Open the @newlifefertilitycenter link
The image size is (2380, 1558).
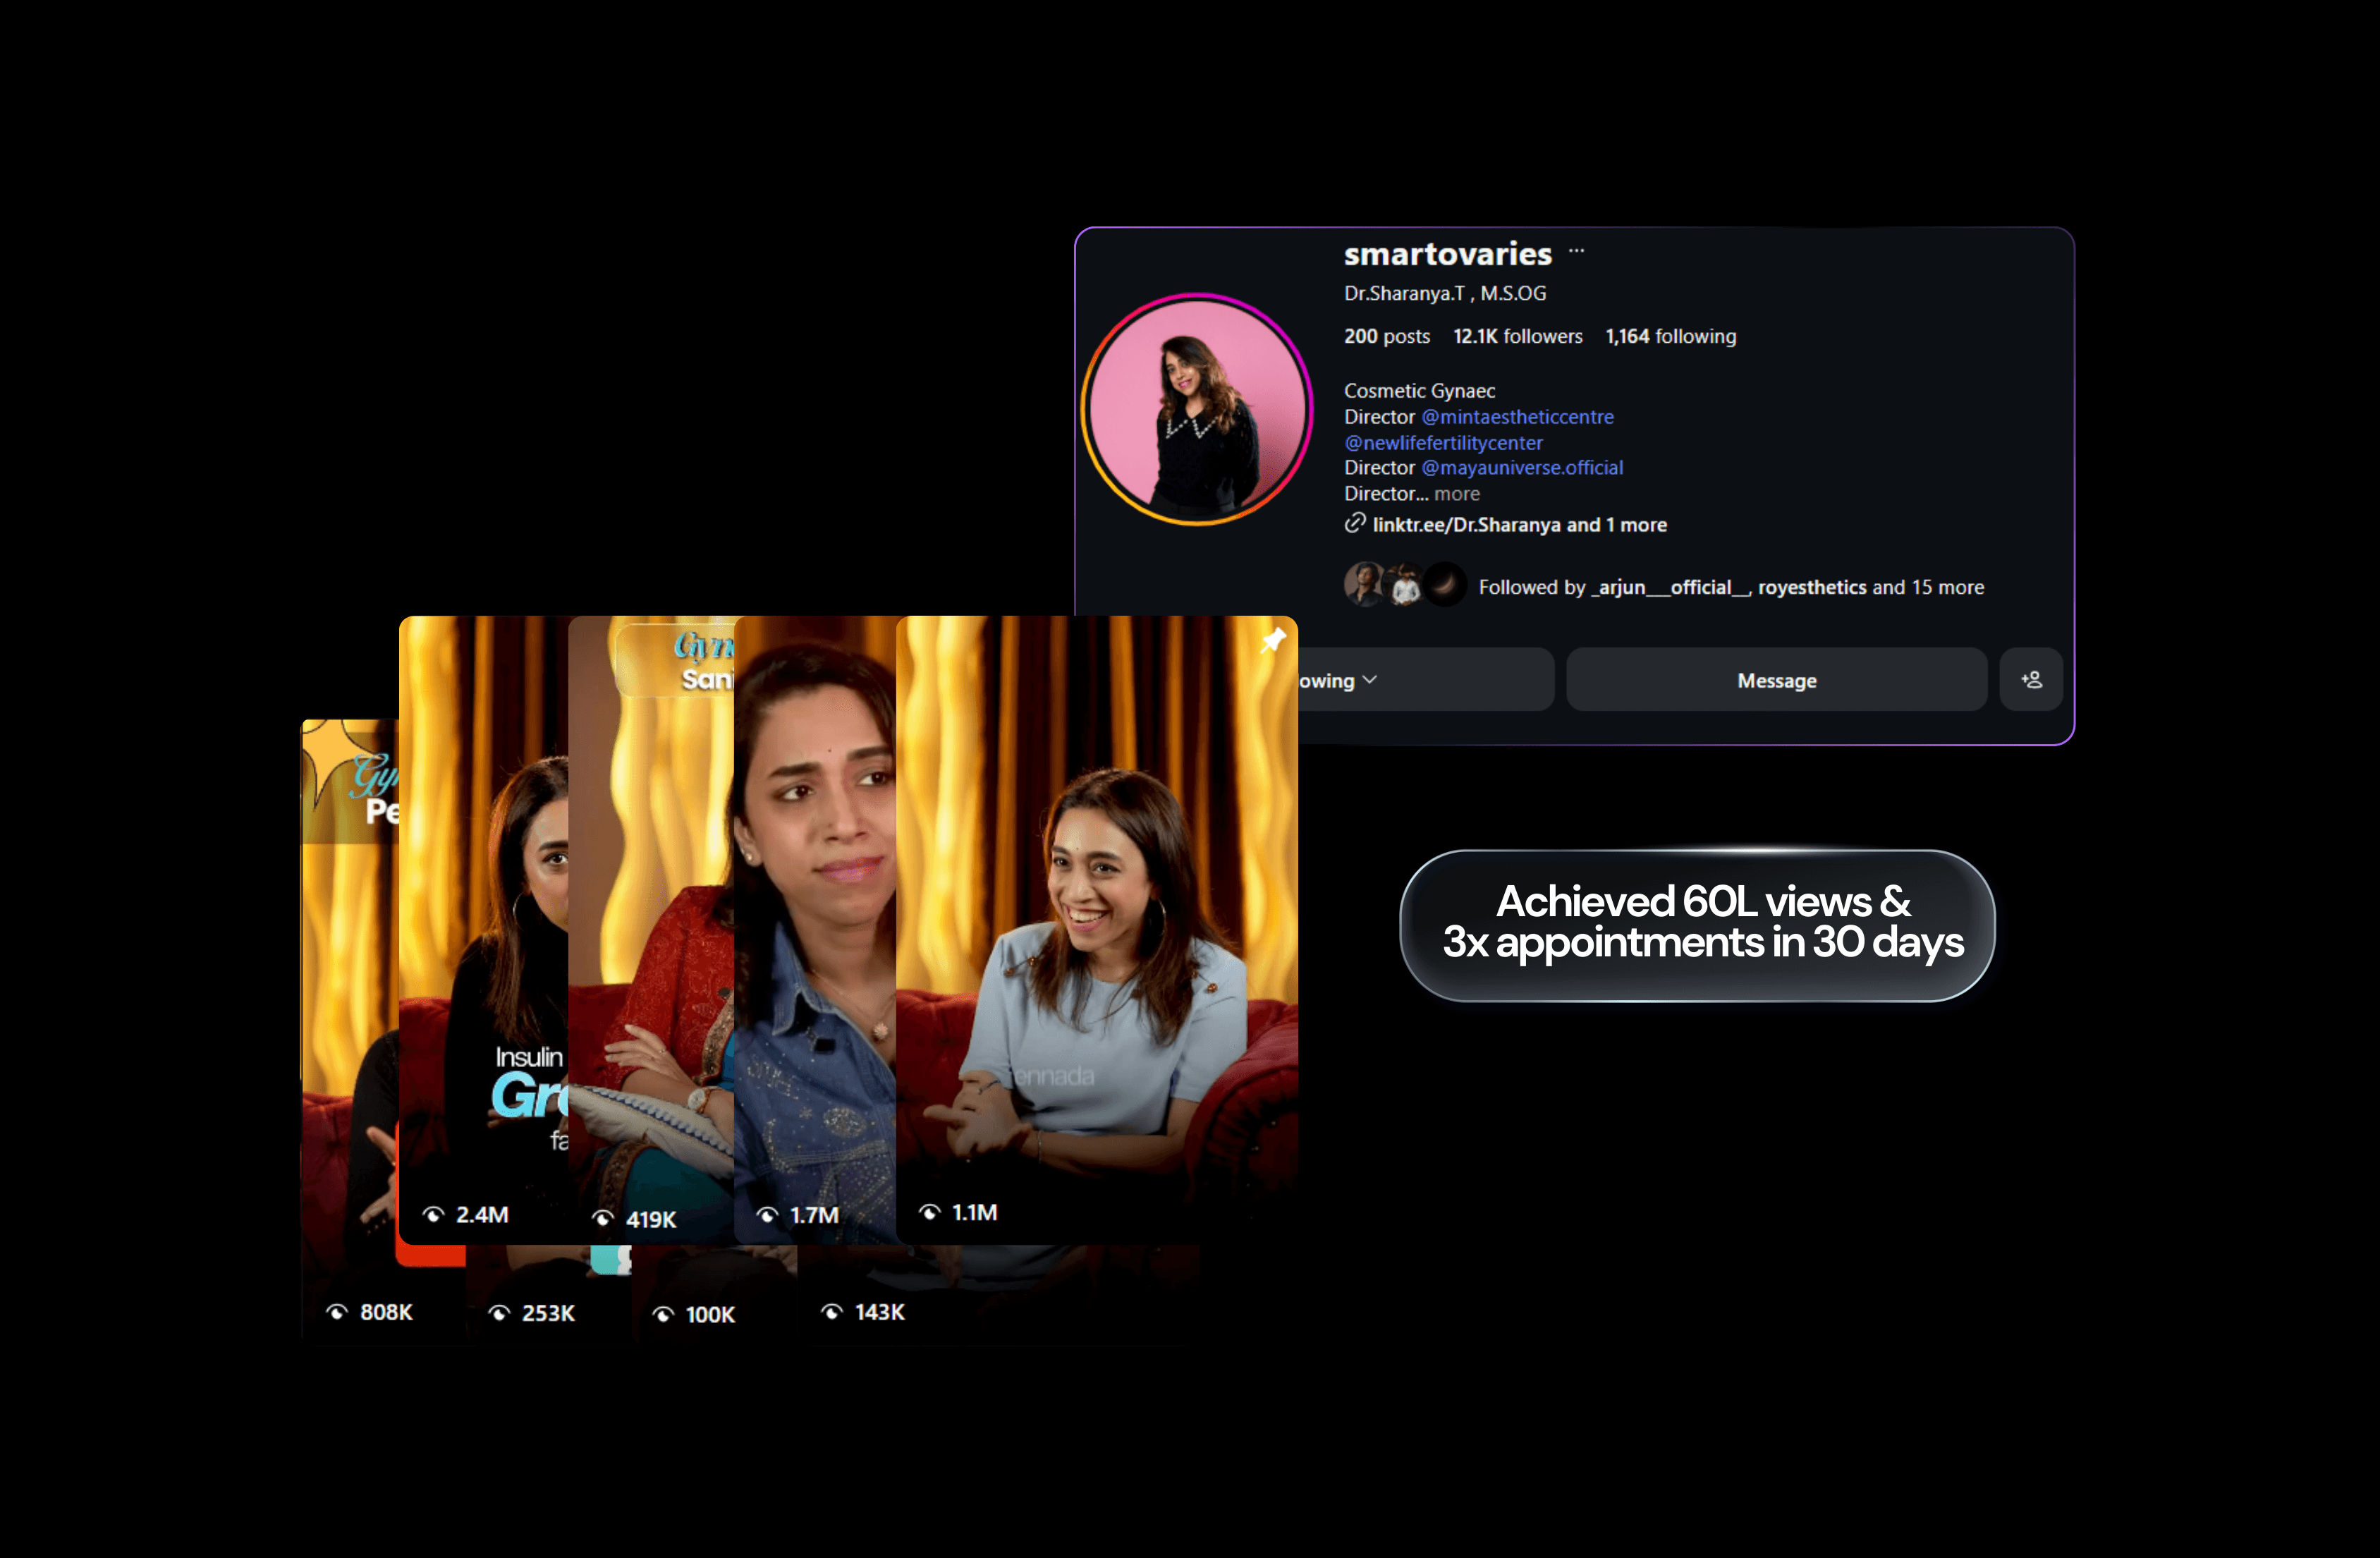[1443, 443]
